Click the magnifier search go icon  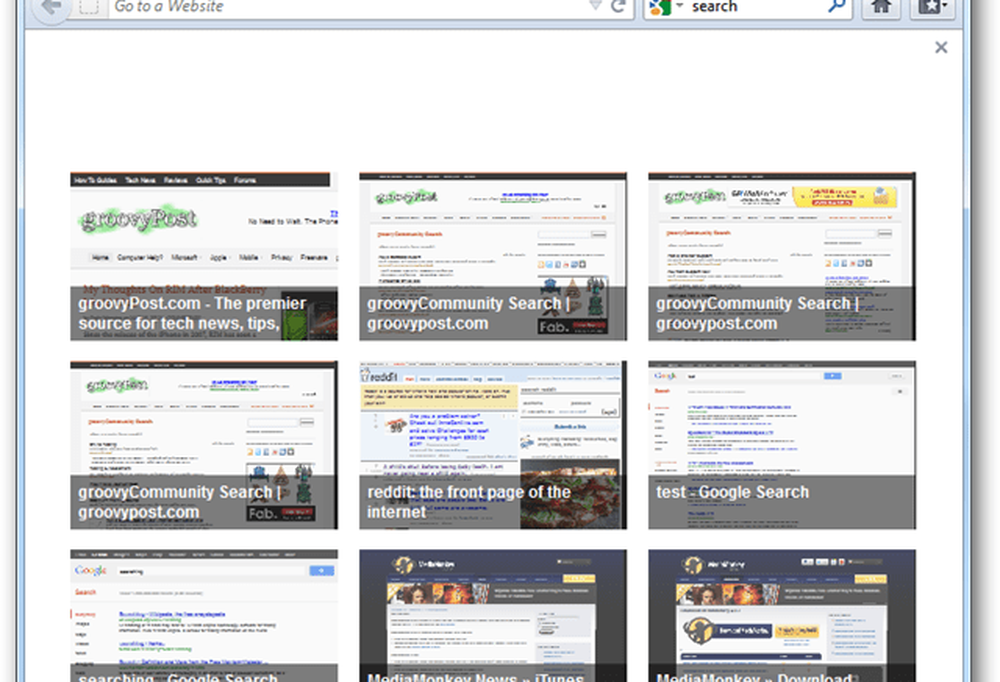click(836, 7)
